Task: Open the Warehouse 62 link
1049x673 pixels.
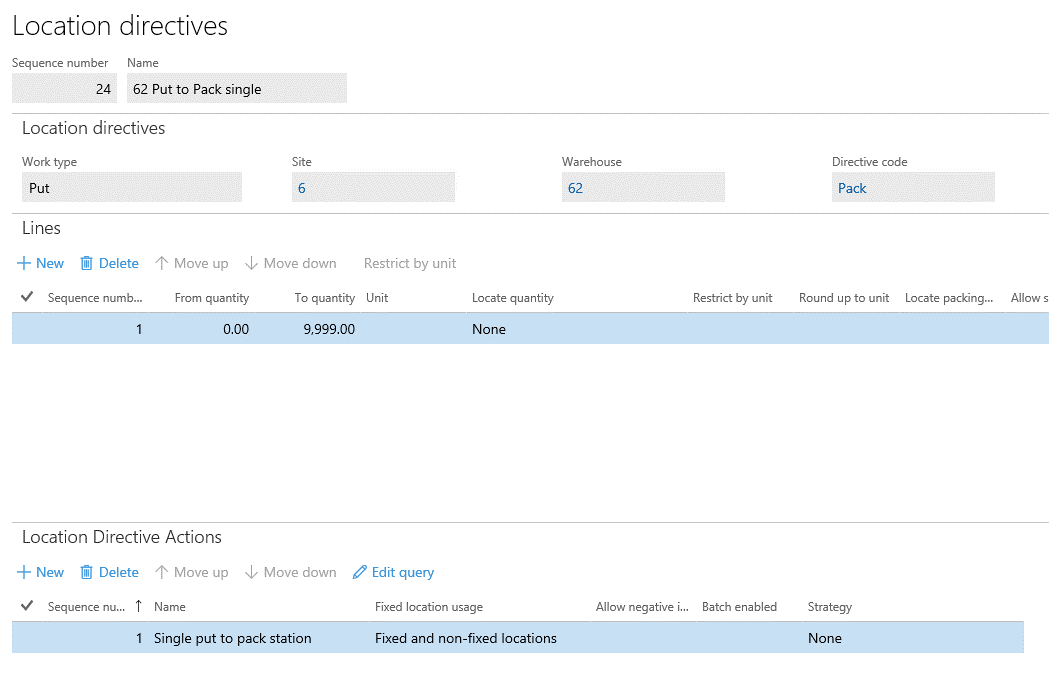Action: click(x=575, y=188)
